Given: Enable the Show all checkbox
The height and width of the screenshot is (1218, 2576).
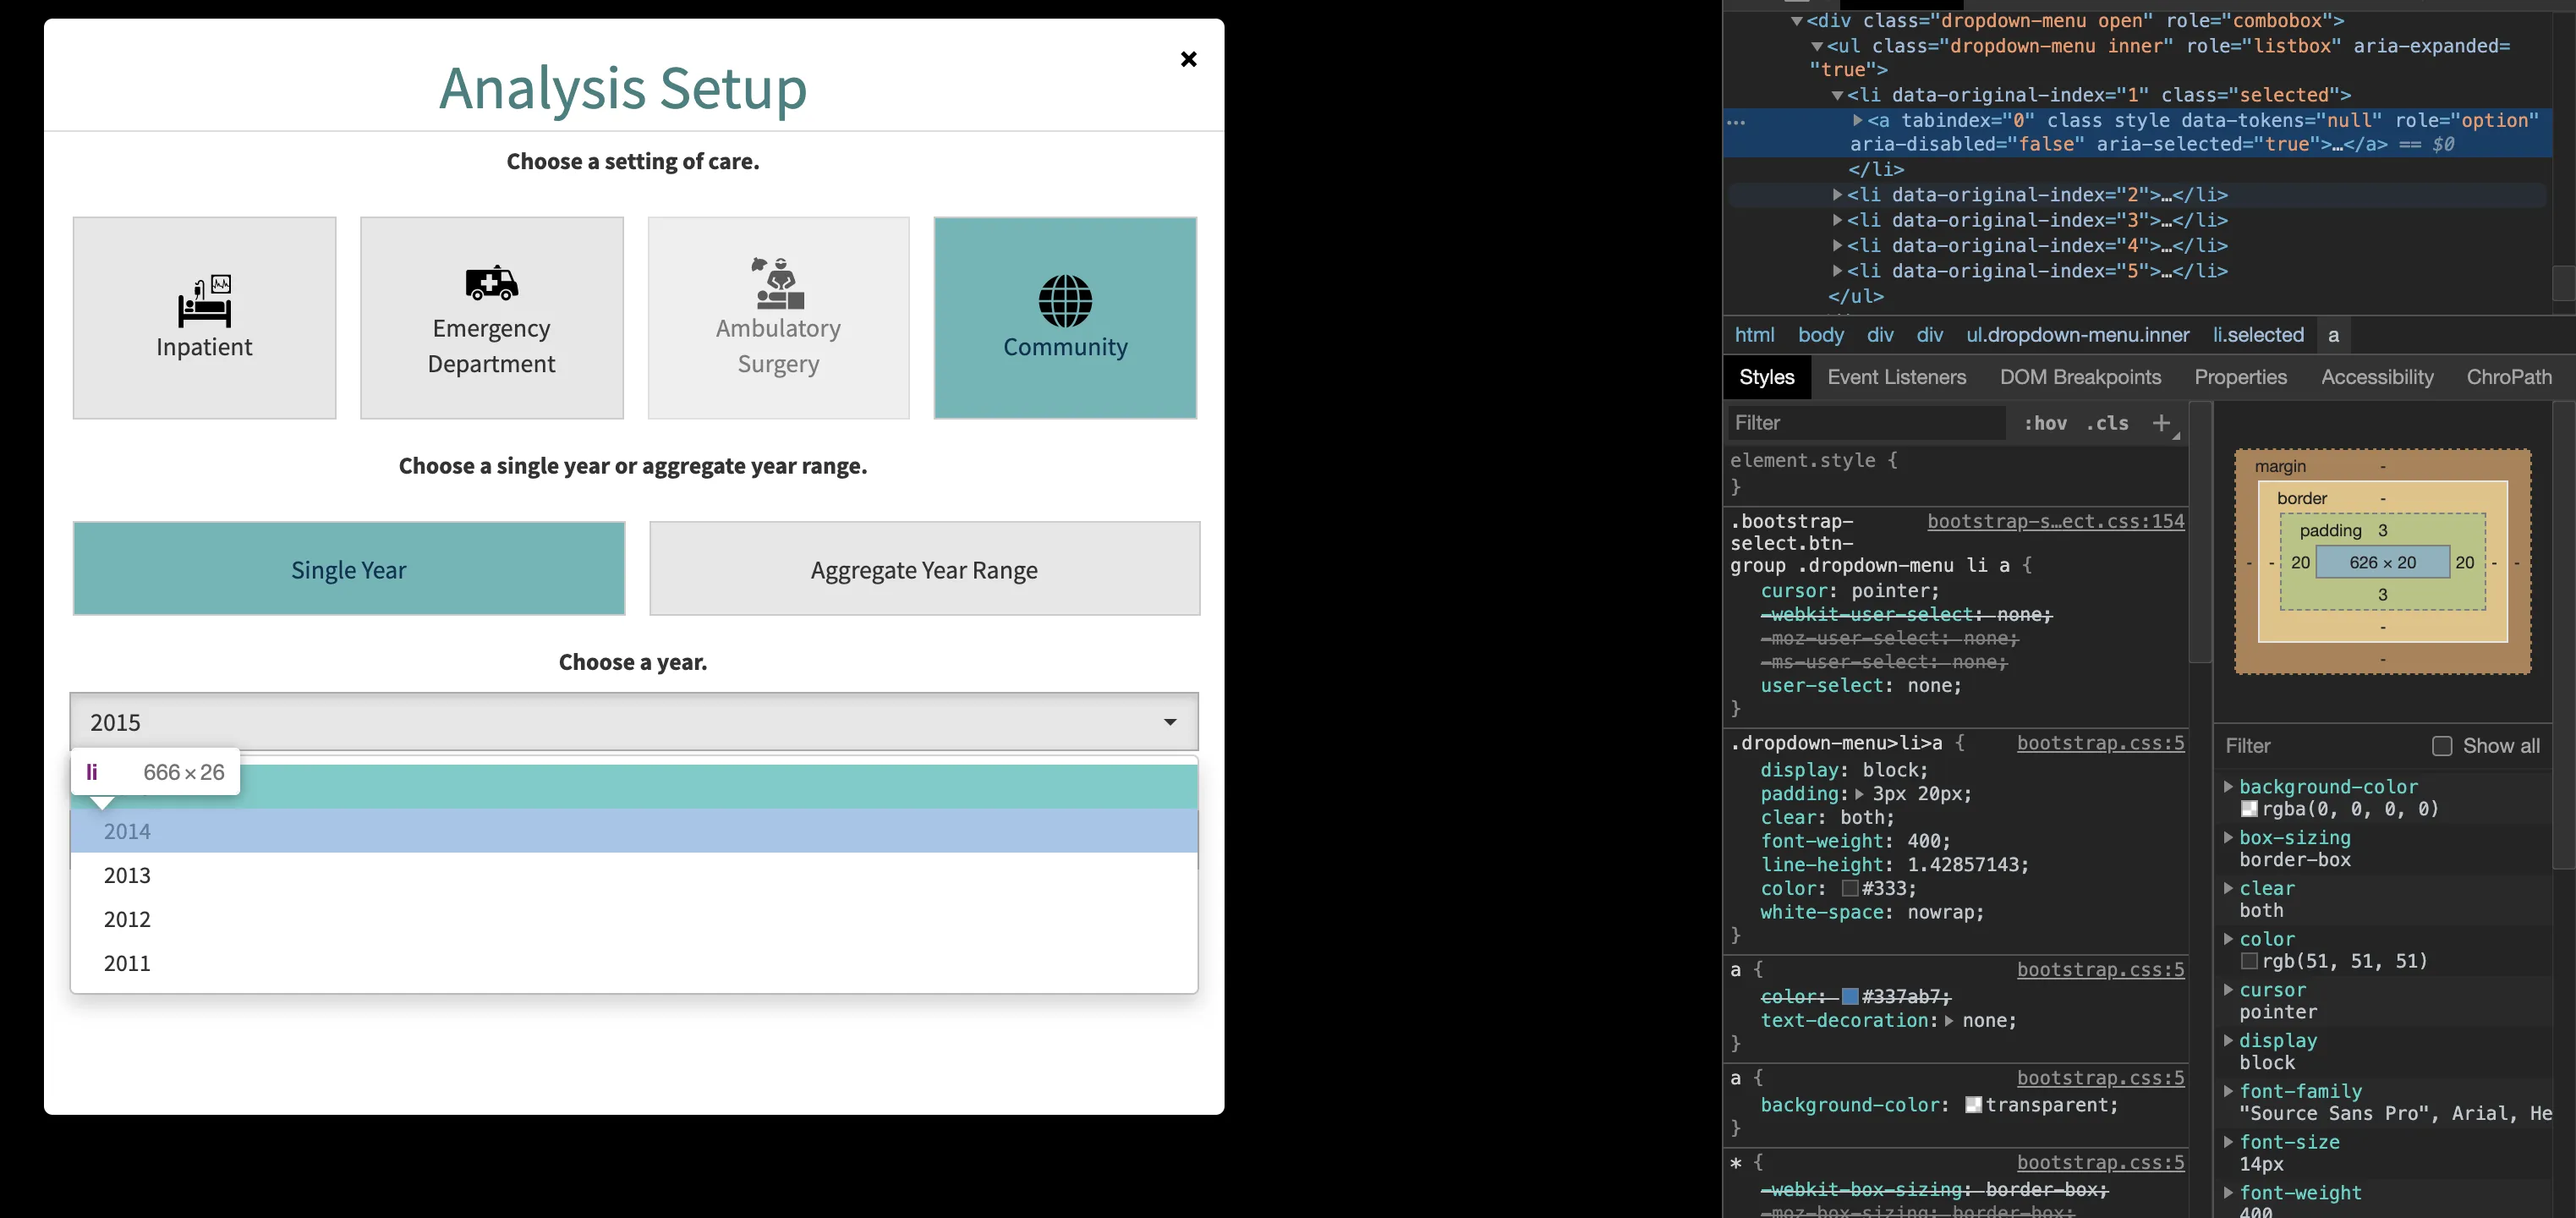Looking at the screenshot, I should pyautogui.click(x=2441, y=746).
